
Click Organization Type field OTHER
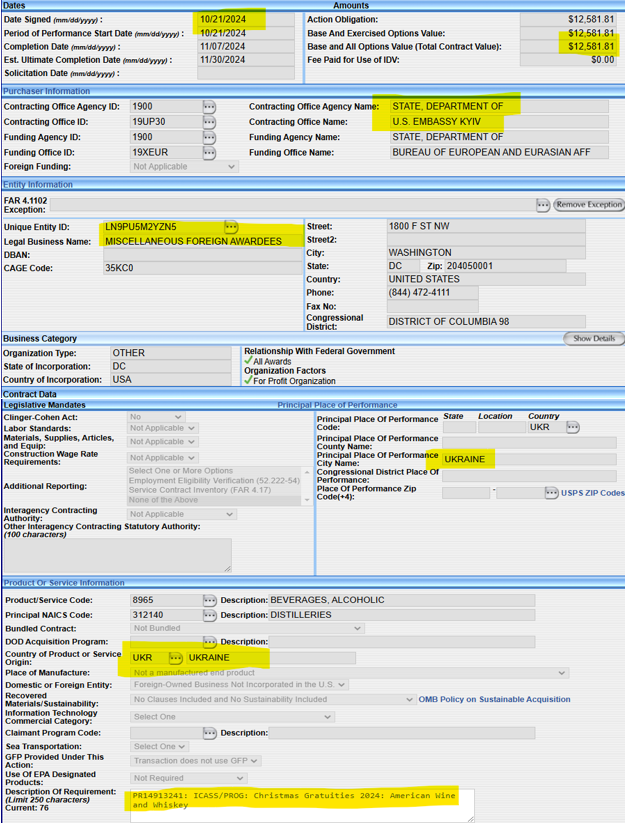pyautogui.click(x=171, y=353)
